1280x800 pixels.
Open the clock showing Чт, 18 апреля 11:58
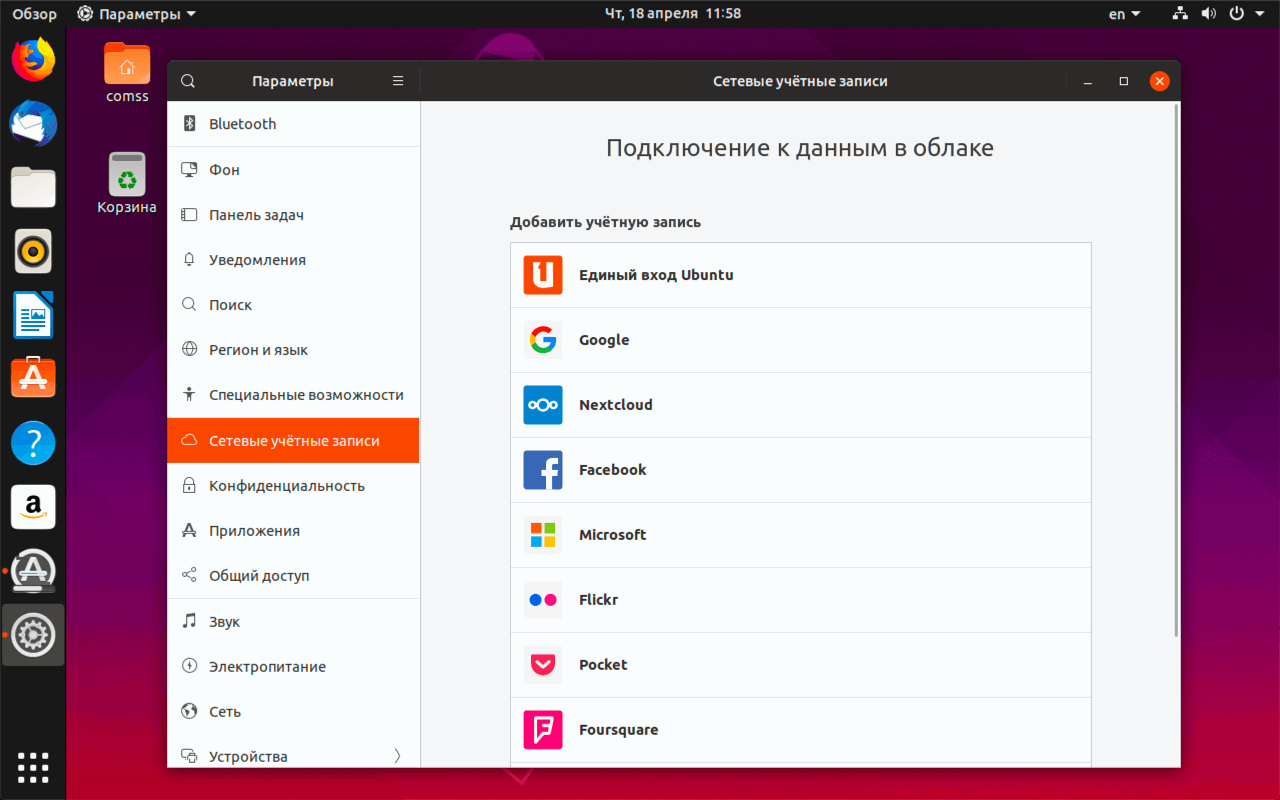tap(672, 14)
